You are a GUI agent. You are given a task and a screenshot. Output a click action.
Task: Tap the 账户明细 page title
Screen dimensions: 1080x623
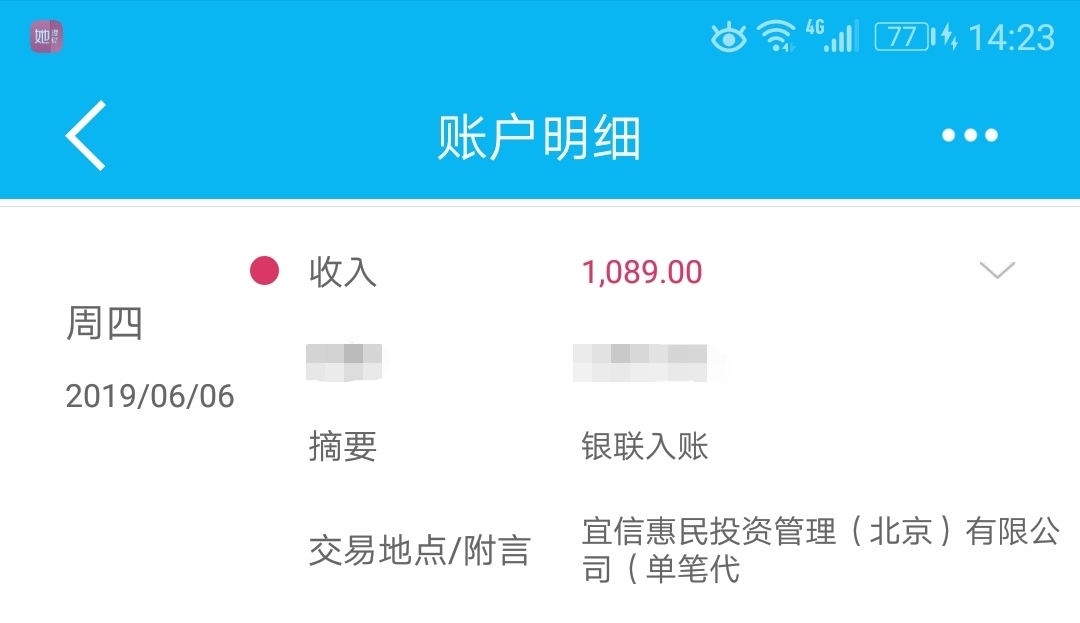(539, 138)
